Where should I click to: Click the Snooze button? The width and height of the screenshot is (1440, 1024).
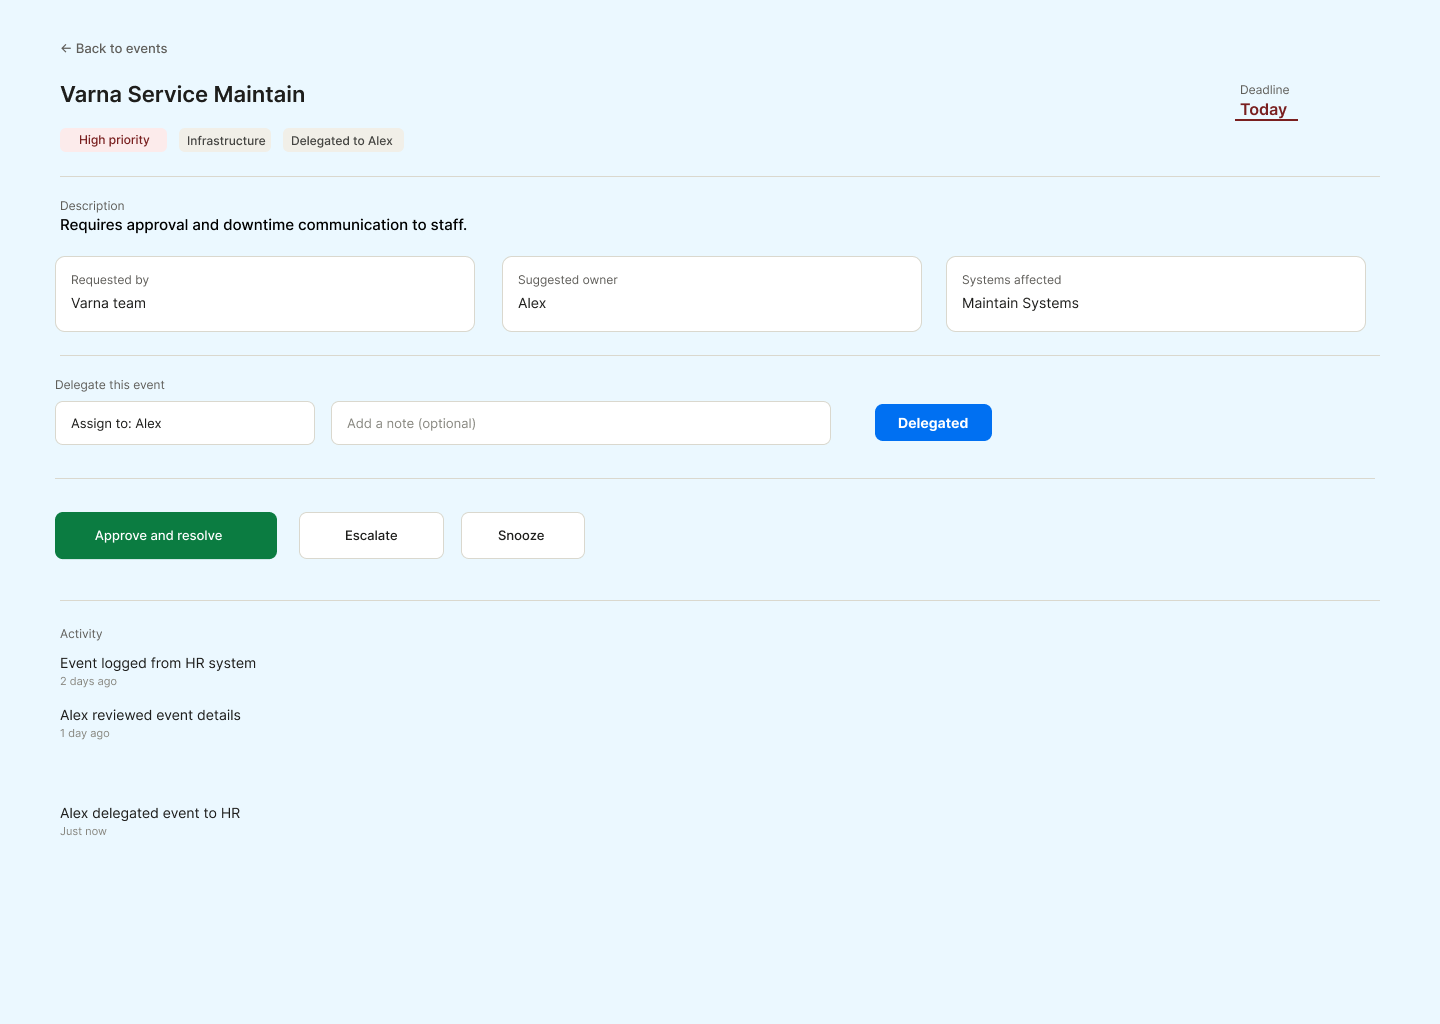pyautogui.click(x=522, y=536)
